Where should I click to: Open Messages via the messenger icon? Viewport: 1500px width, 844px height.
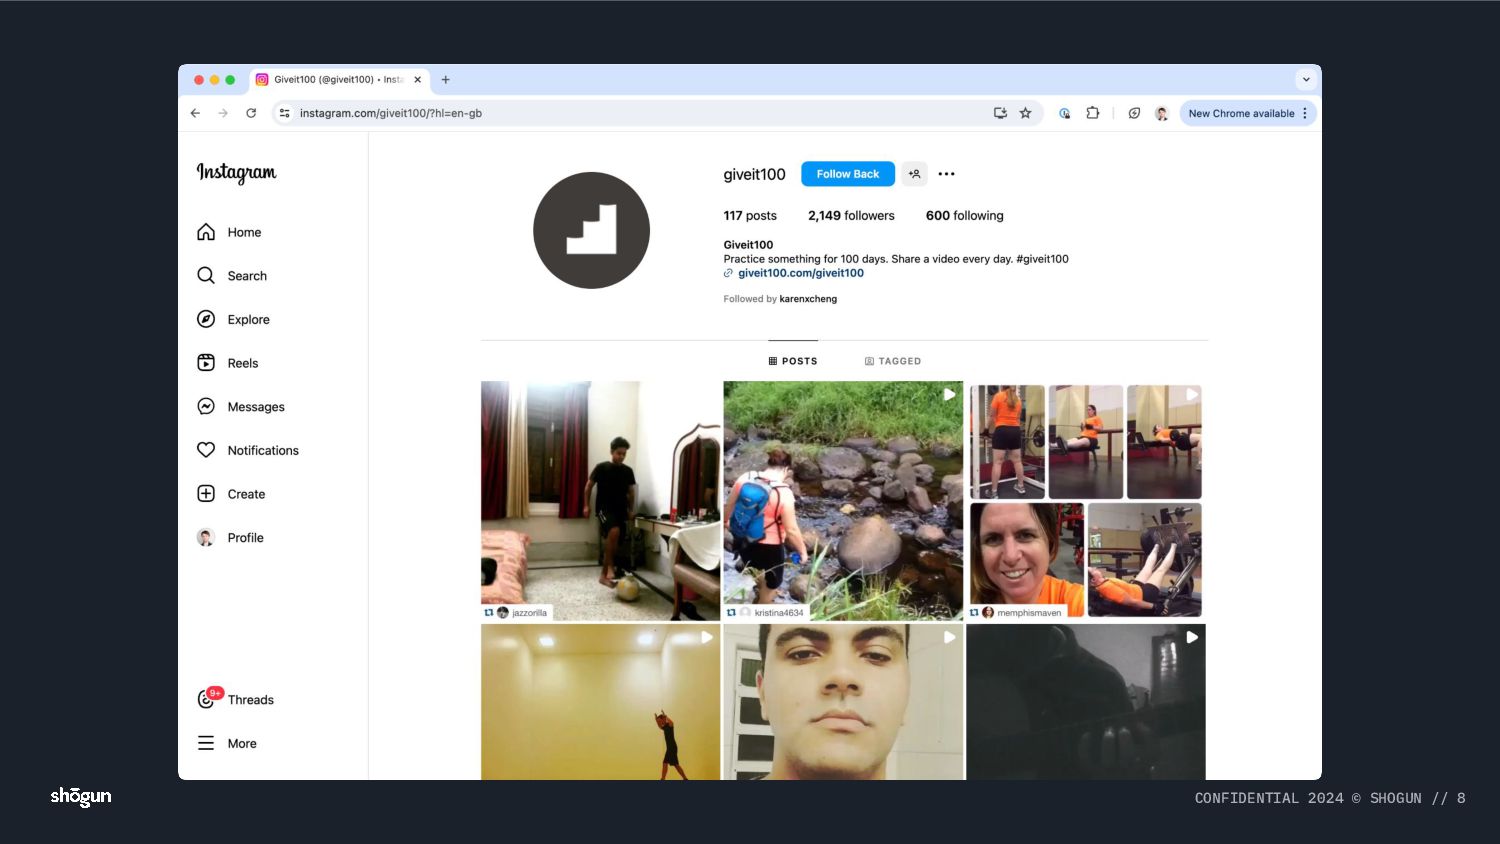206,406
